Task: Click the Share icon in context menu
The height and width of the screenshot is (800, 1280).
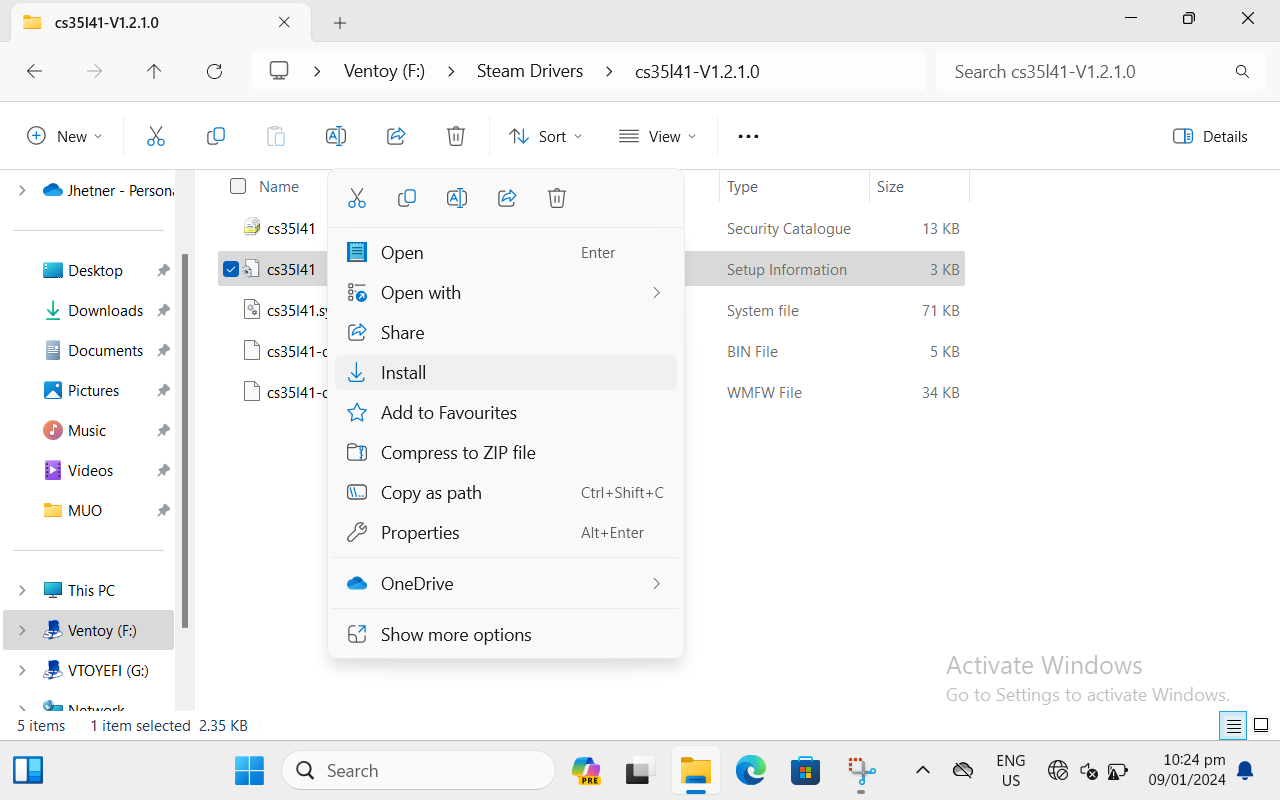Action: coord(507,198)
